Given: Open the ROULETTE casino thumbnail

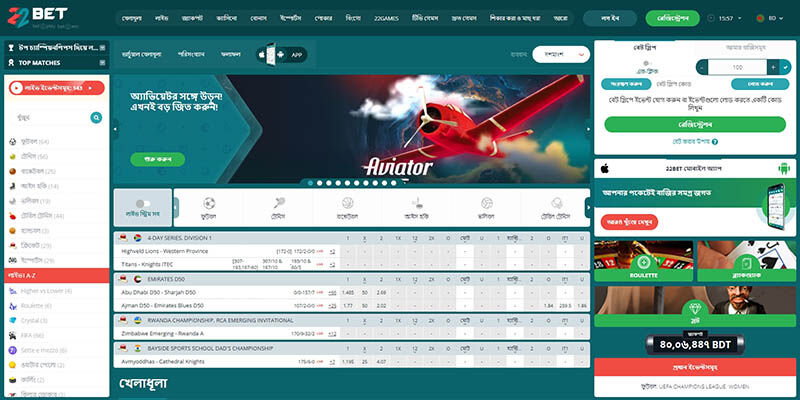Looking at the screenshot, I should (643, 261).
